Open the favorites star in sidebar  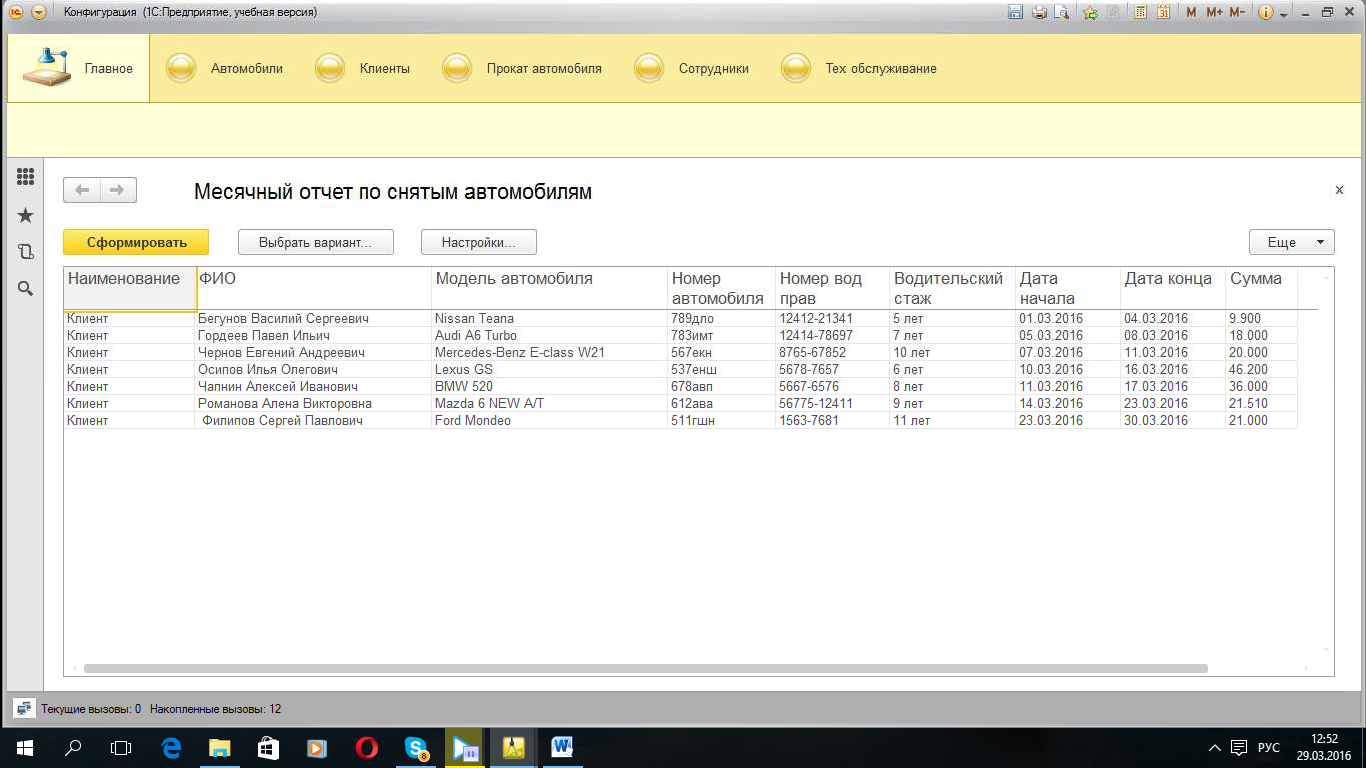(x=26, y=215)
